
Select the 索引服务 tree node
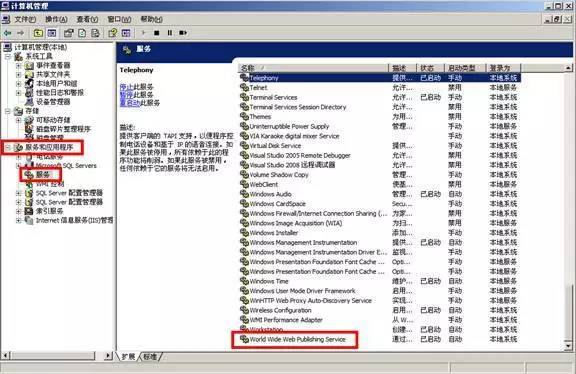click(x=50, y=211)
